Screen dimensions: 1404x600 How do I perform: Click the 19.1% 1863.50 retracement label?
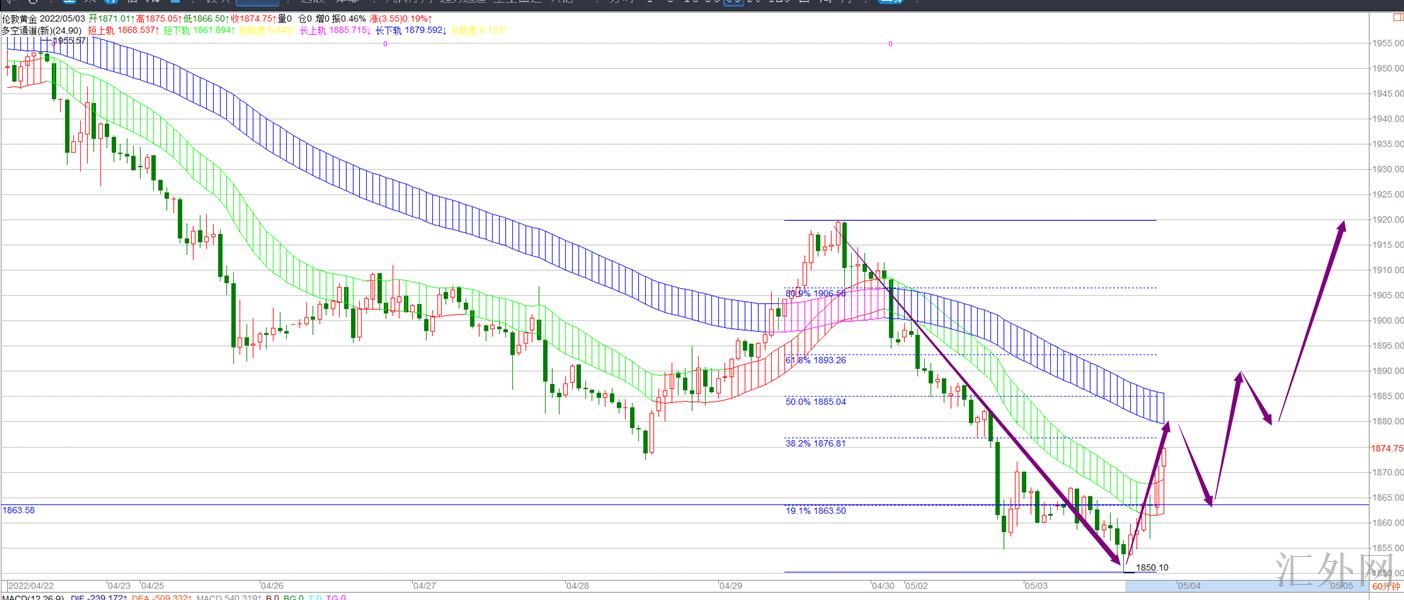click(x=815, y=510)
